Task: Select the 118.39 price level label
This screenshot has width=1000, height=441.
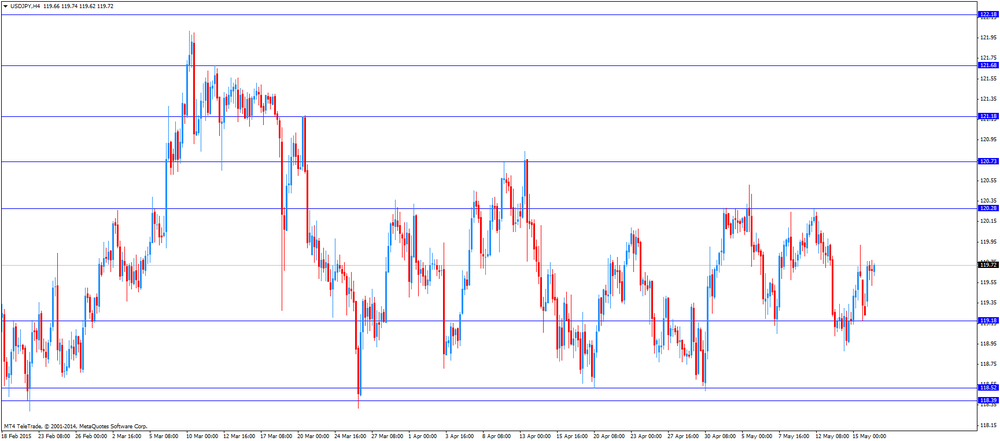Action: tap(988, 400)
